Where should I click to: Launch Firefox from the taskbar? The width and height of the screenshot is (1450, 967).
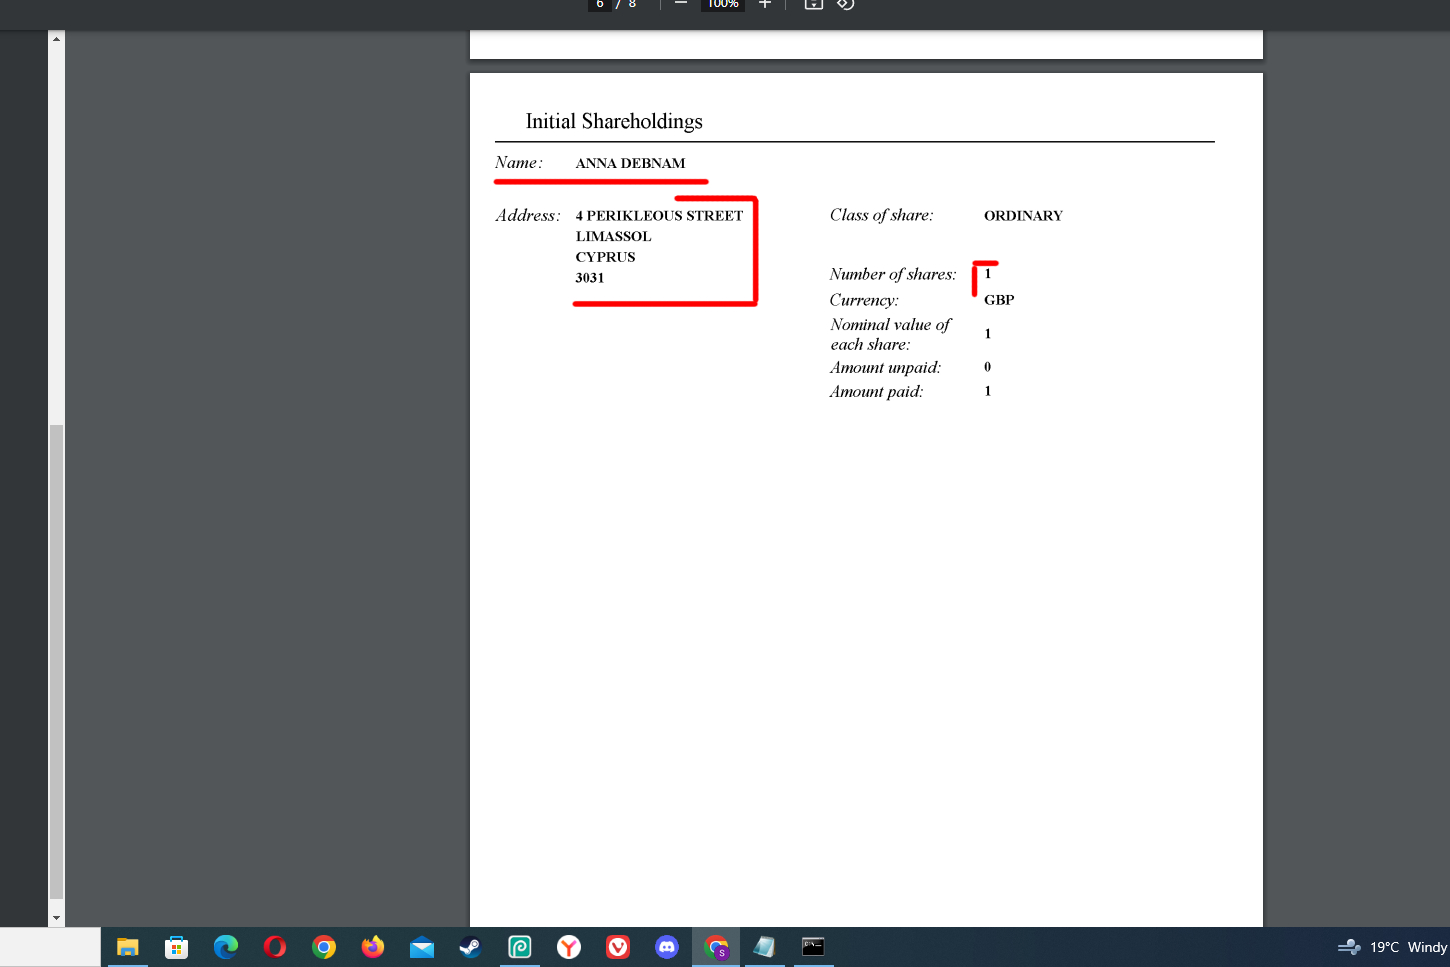tap(373, 947)
